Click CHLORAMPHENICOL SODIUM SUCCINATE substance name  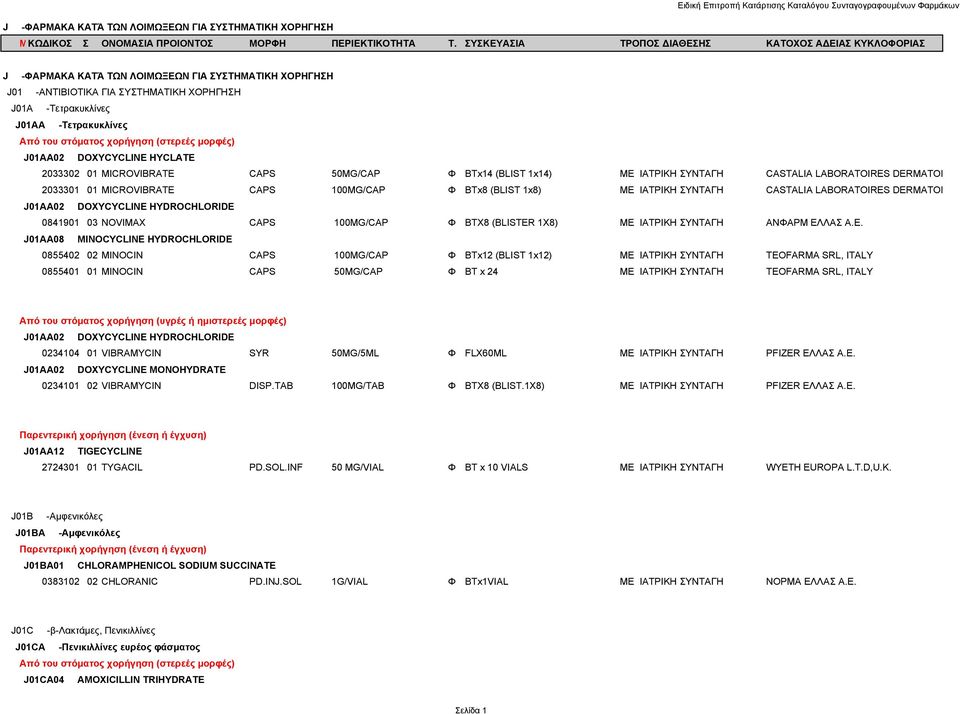pos(176,565)
